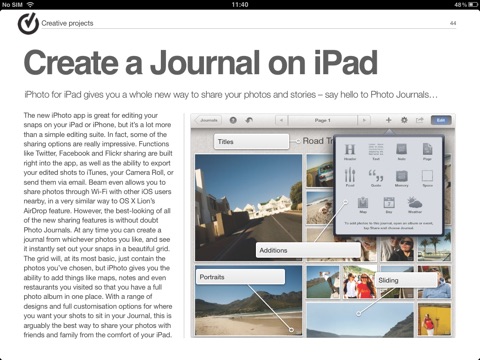Screen dimensions: 480x360
Task: Undo with the curved arrow icon
Action: point(249,120)
